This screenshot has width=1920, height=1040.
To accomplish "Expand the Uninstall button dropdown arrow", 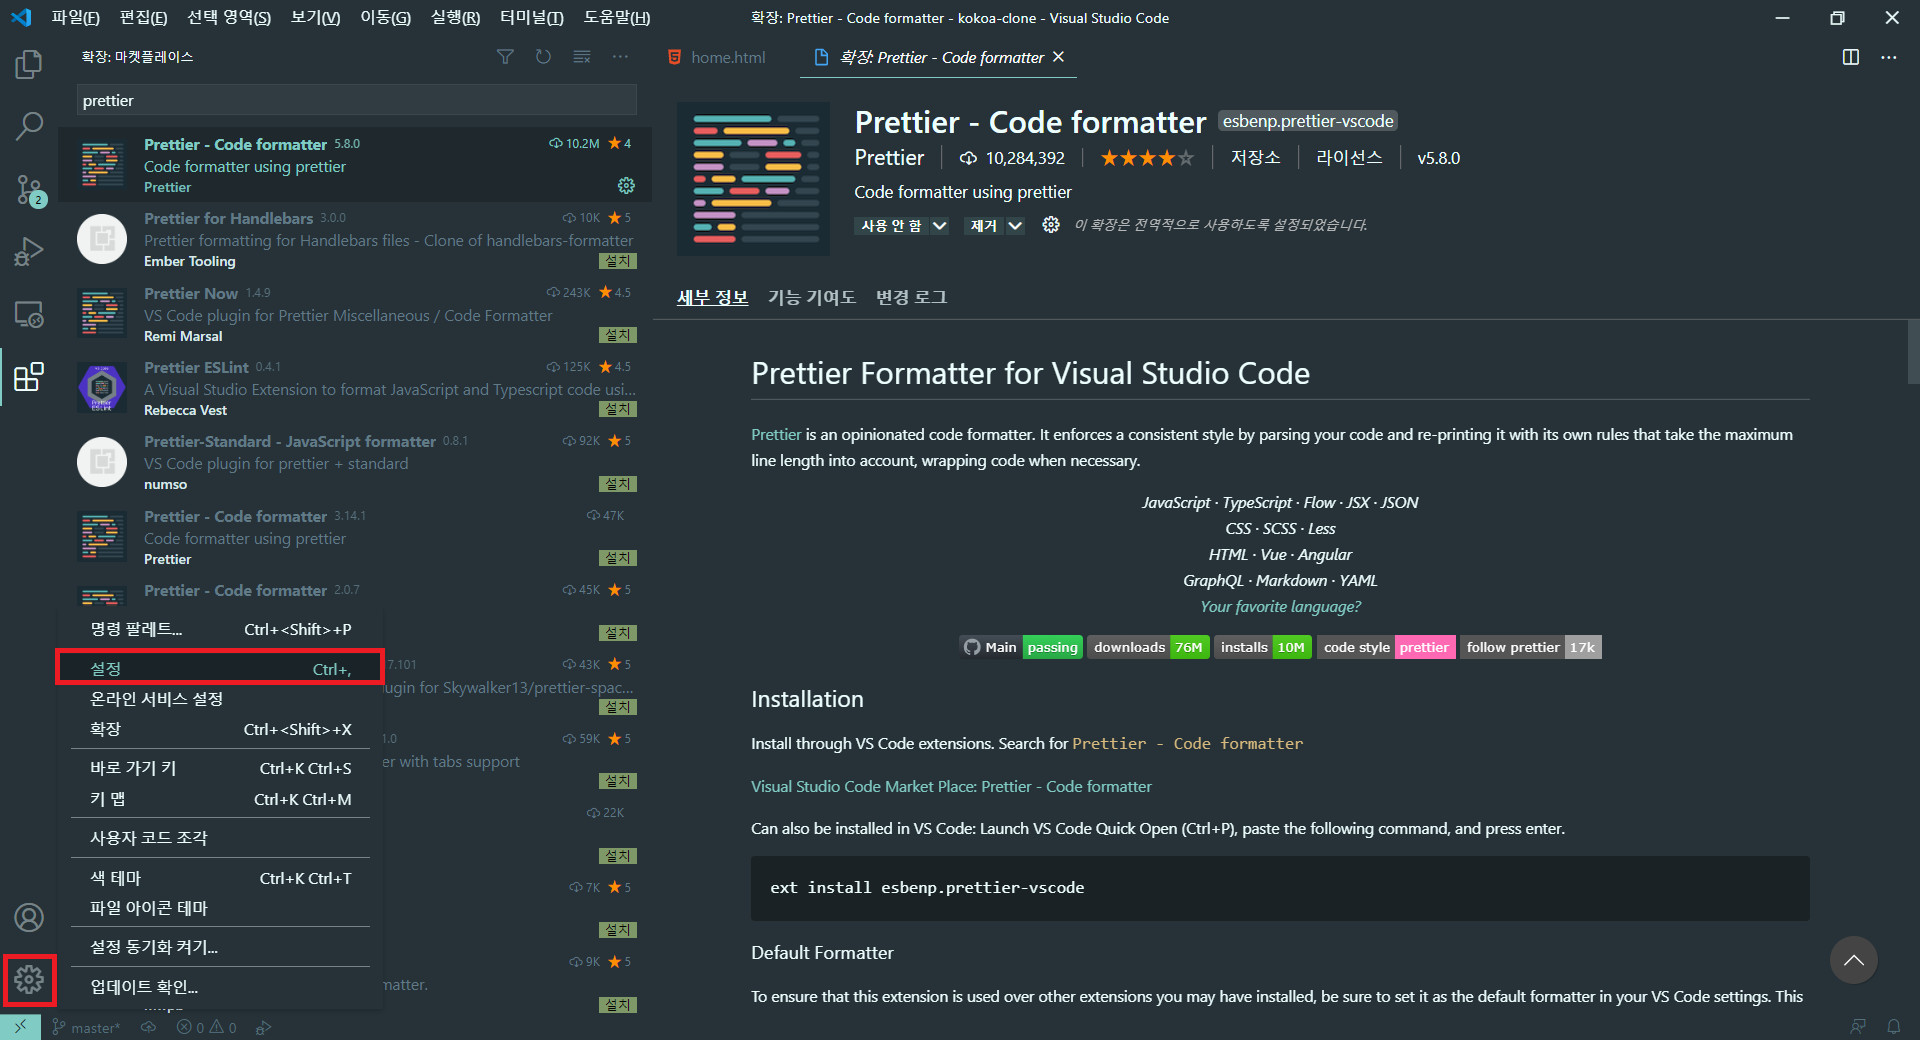I will click(x=1015, y=226).
